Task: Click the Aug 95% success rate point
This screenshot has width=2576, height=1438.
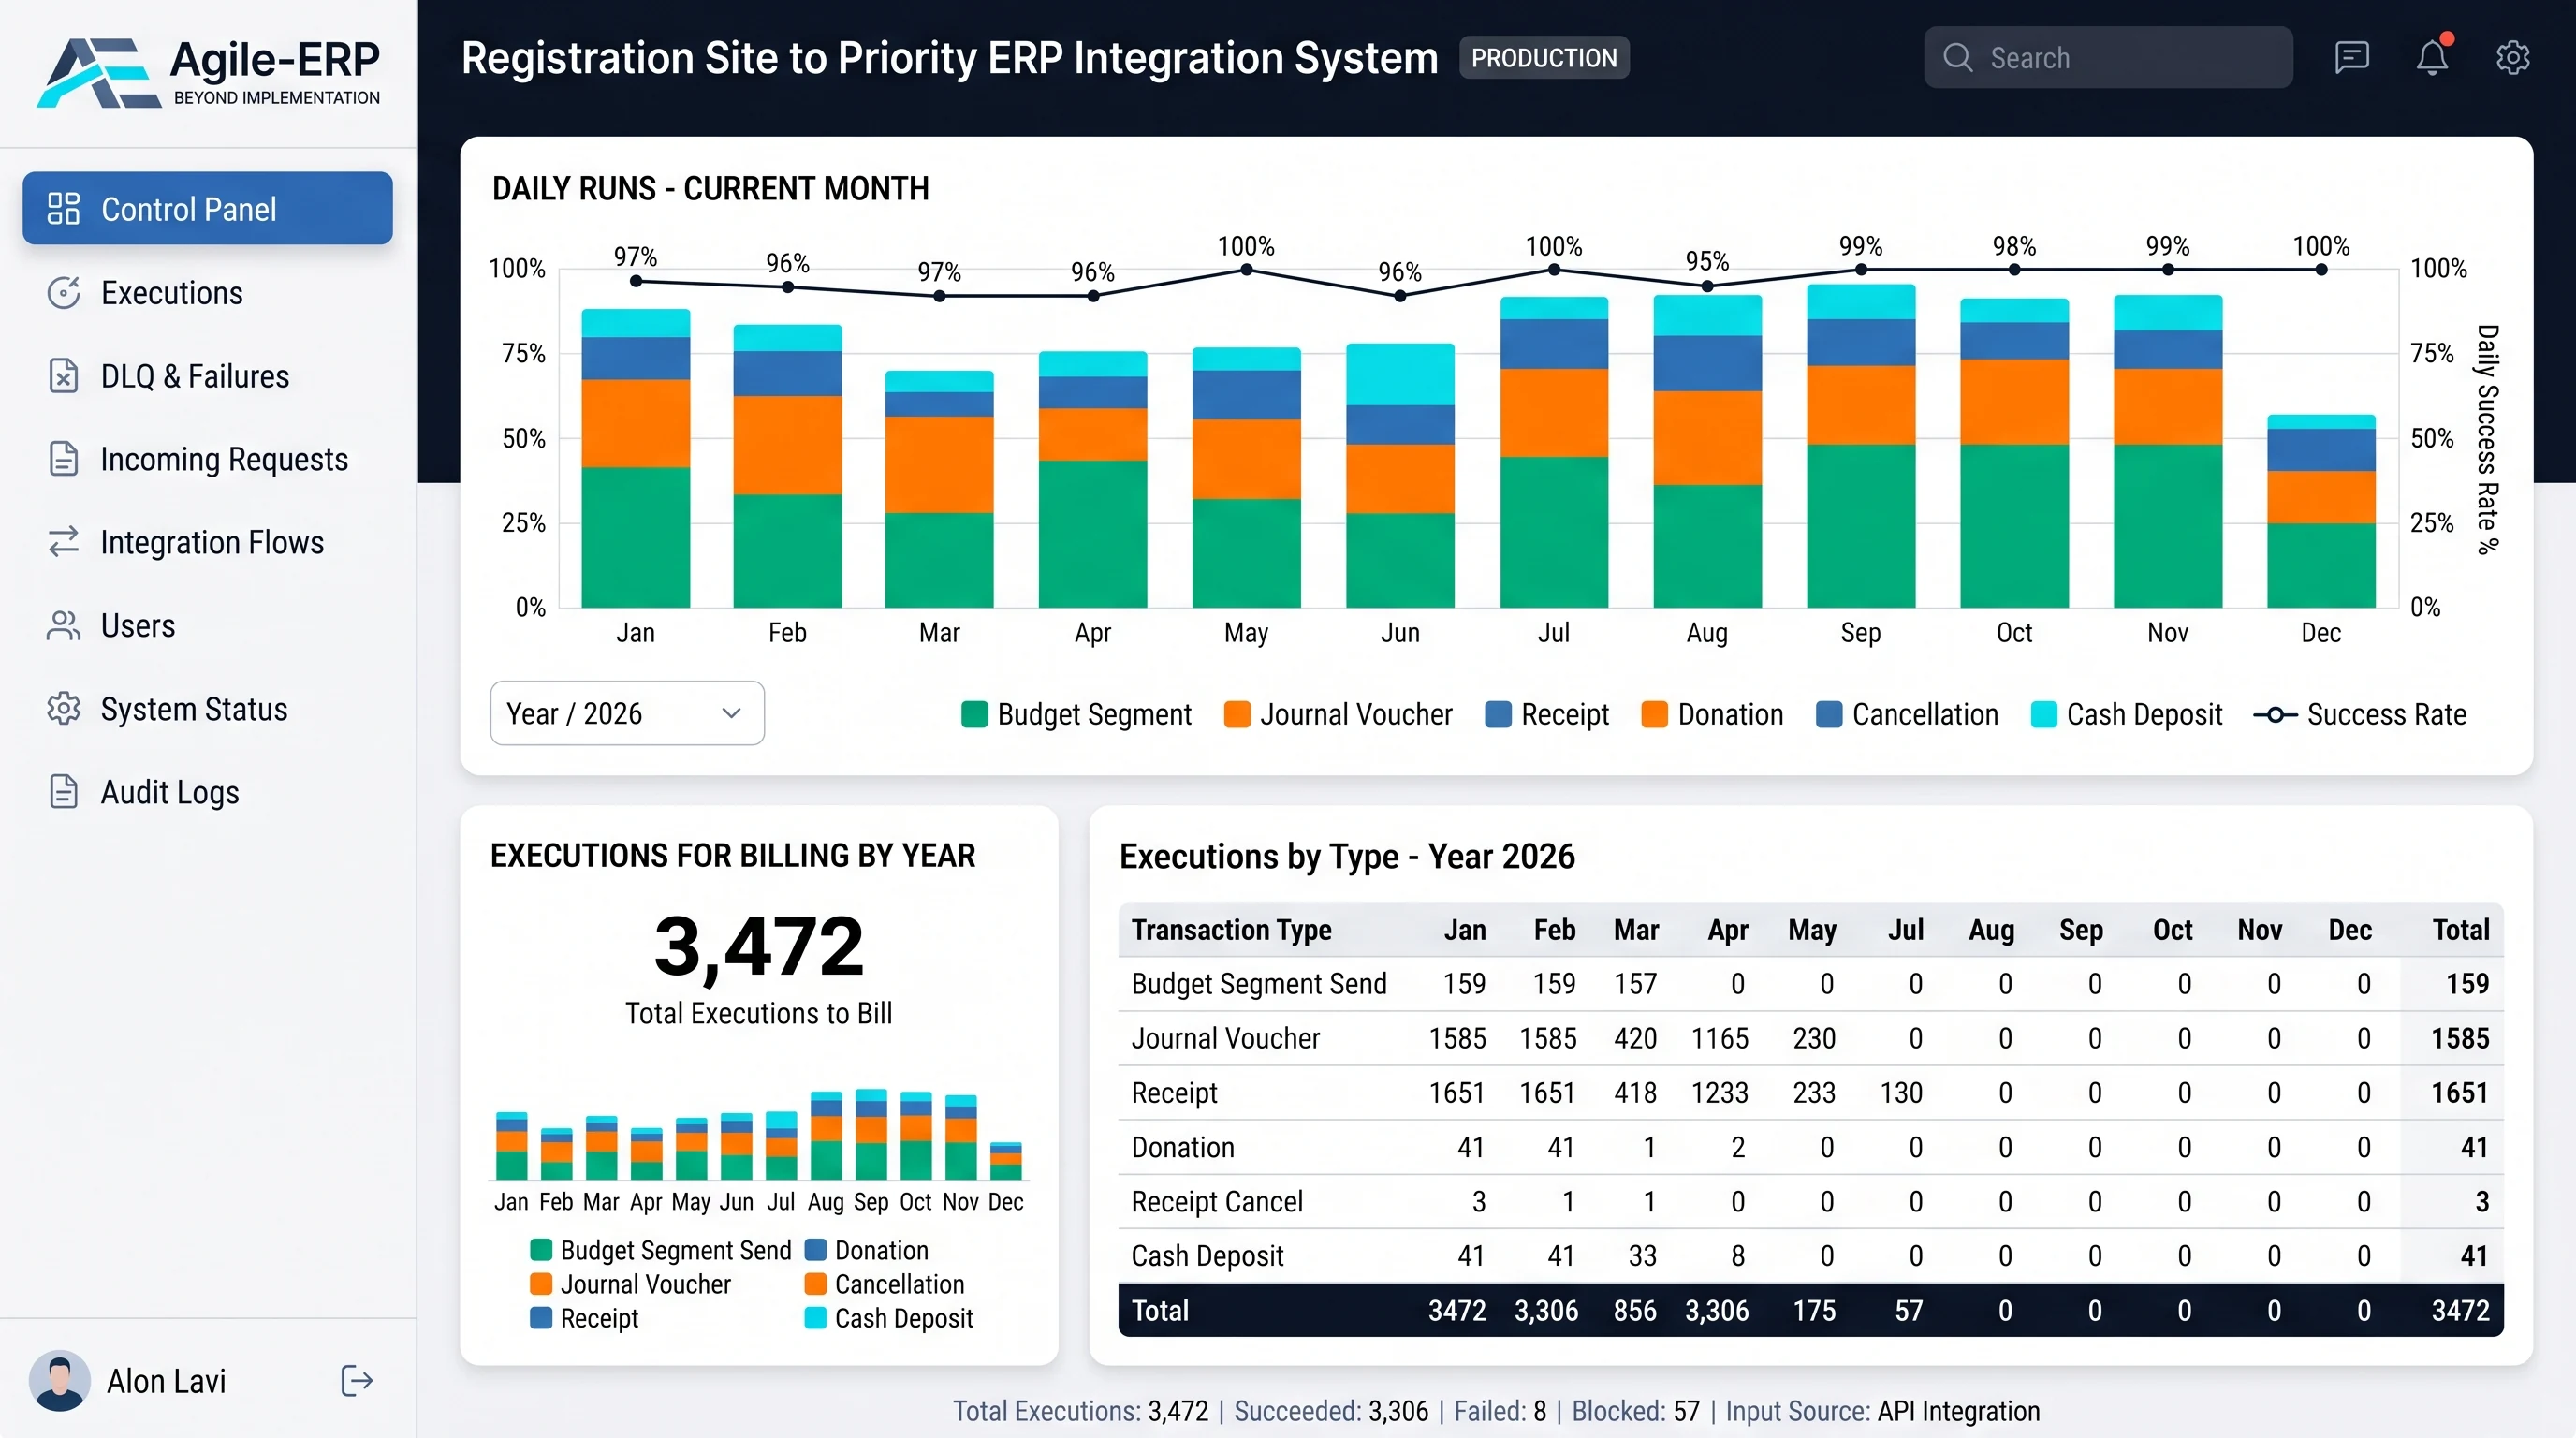Action: click(x=1707, y=286)
